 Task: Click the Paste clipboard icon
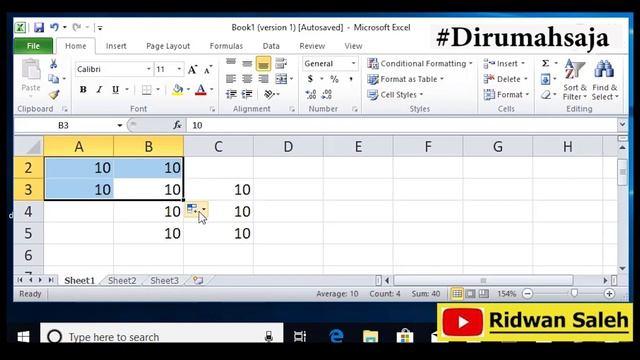coord(31,69)
